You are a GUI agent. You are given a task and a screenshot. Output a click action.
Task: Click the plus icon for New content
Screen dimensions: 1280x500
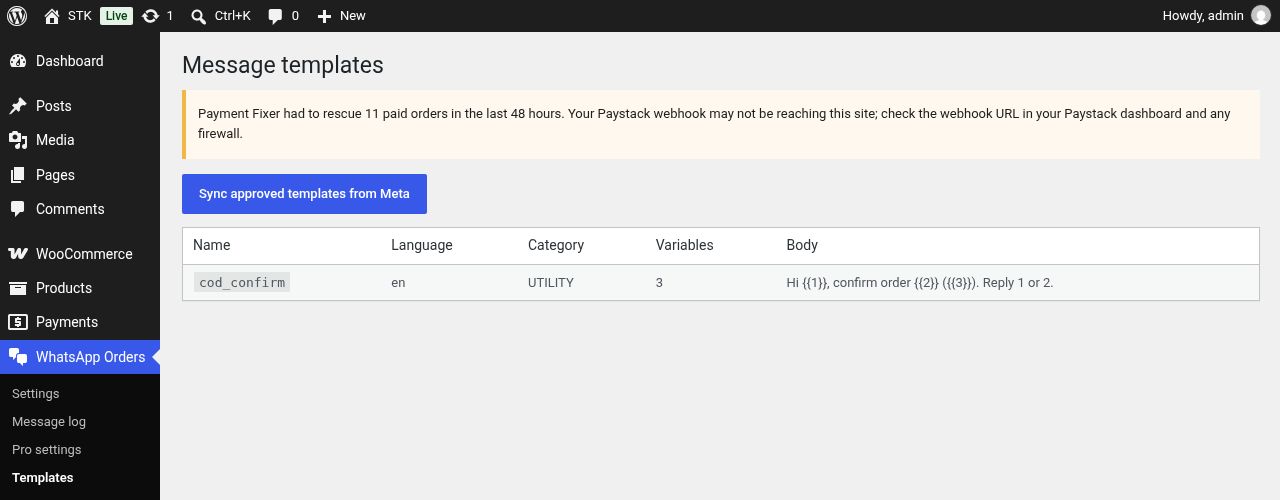pos(324,16)
